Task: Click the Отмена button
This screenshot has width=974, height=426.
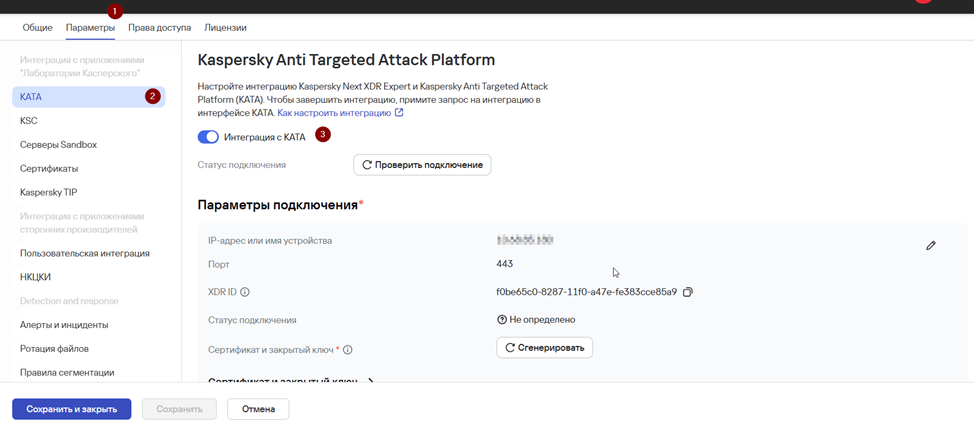Action: pyautogui.click(x=258, y=409)
